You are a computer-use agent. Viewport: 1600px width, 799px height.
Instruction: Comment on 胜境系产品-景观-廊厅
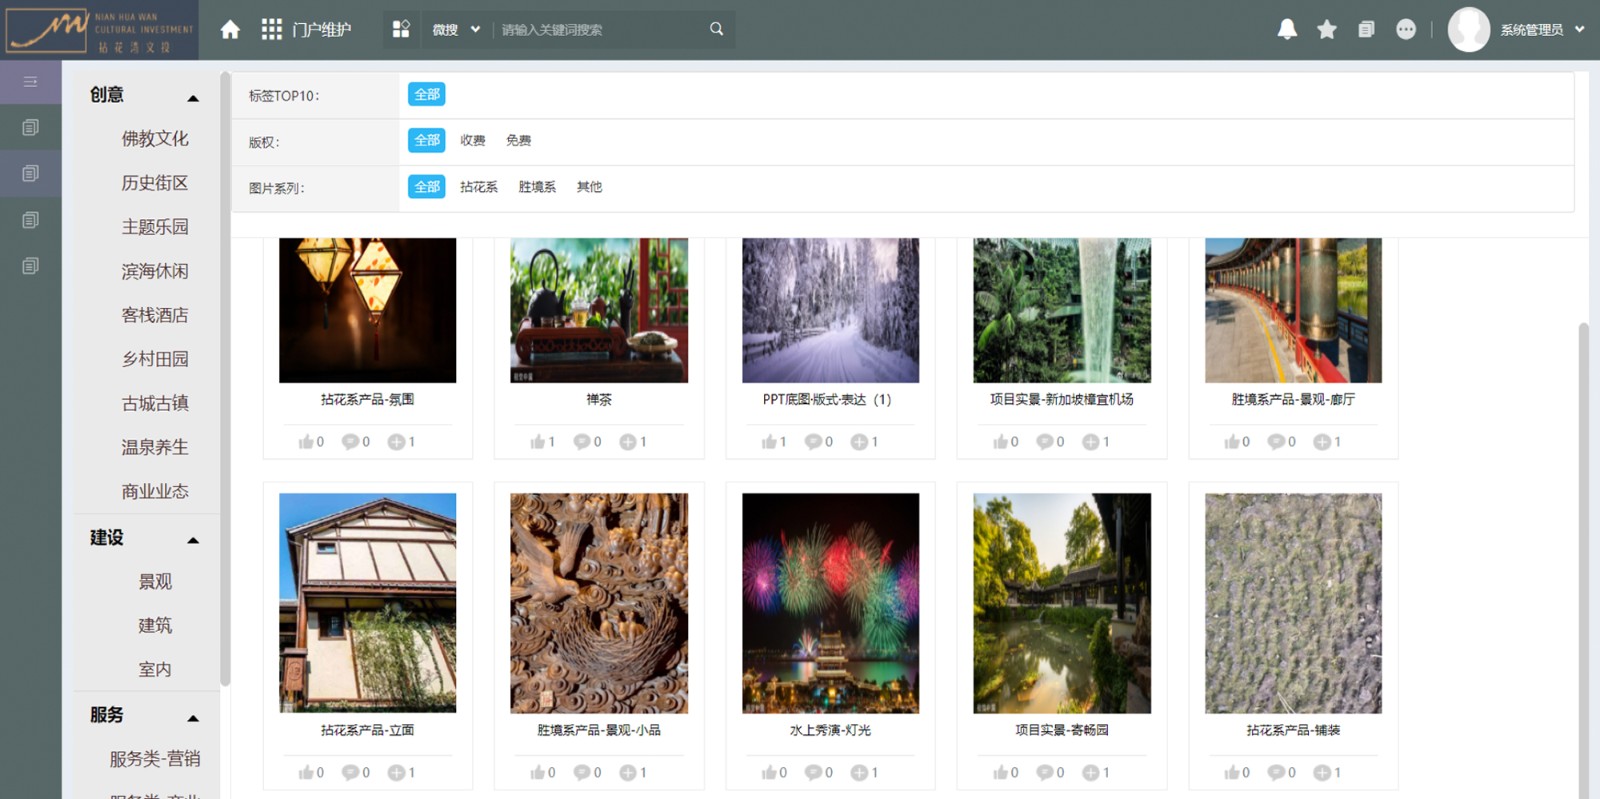click(x=1276, y=441)
